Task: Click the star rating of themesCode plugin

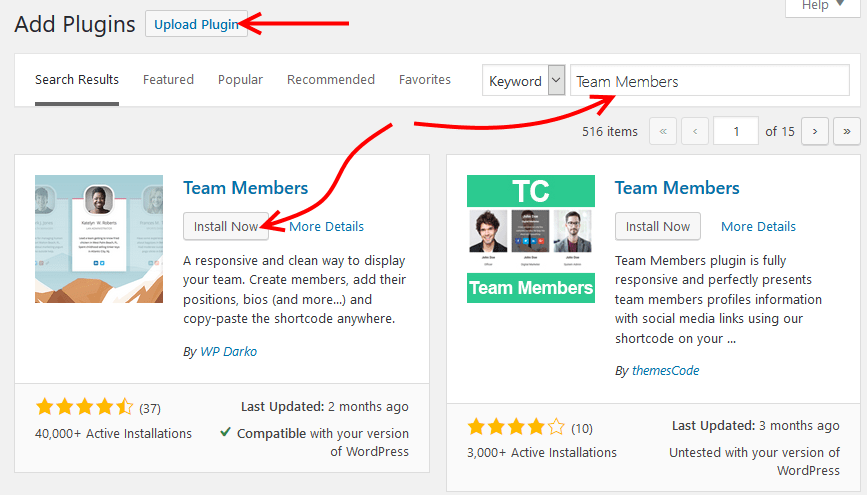Action: (x=516, y=427)
